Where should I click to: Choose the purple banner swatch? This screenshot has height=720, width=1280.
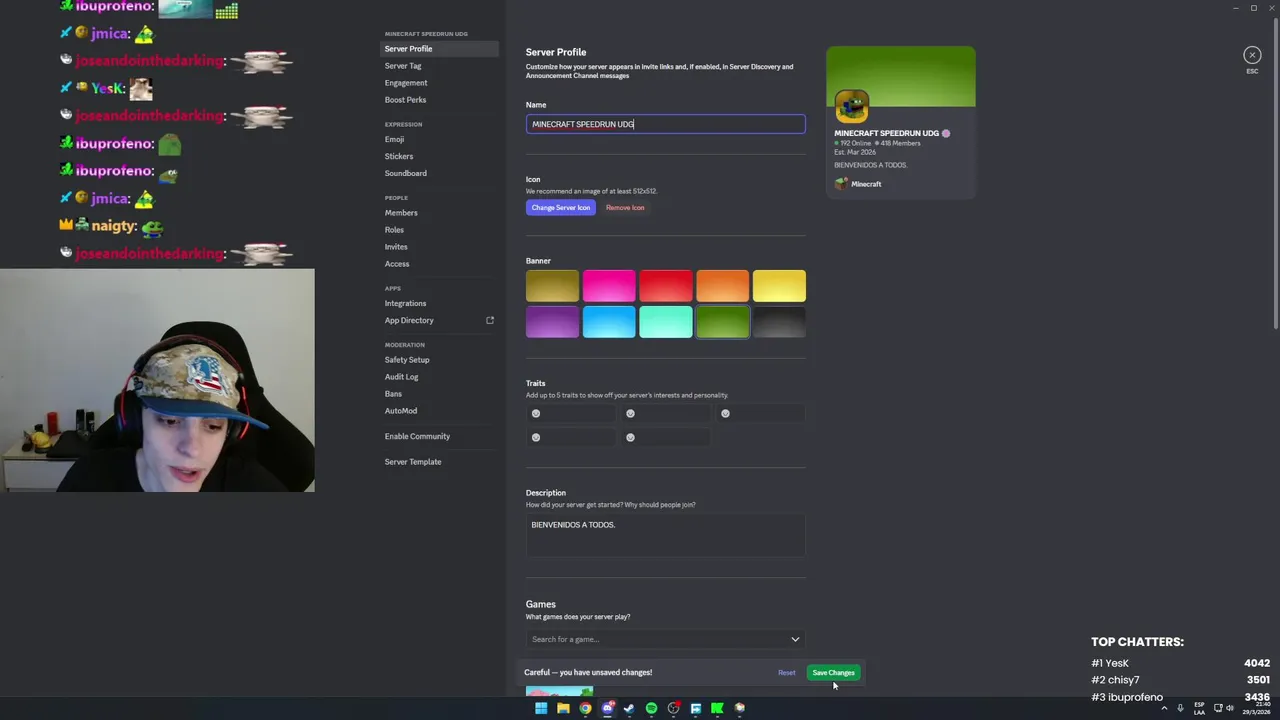point(552,322)
